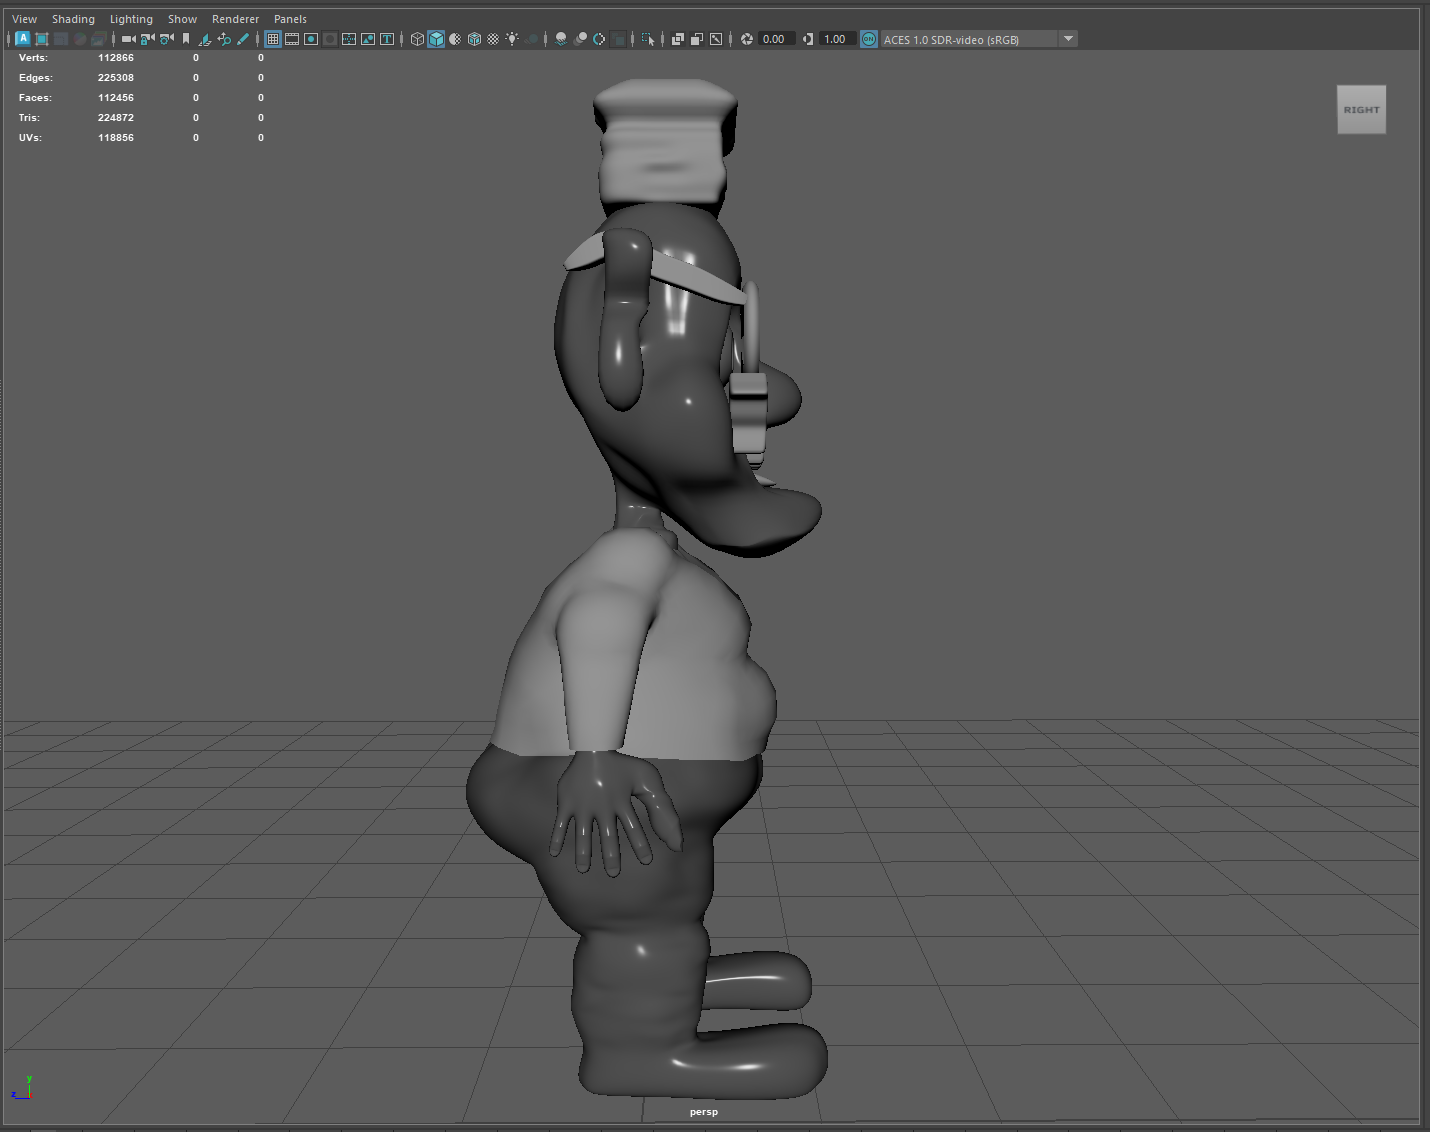The width and height of the screenshot is (1430, 1132).
Task: Toggle the Field Chart icon
Action: (349, 39)
